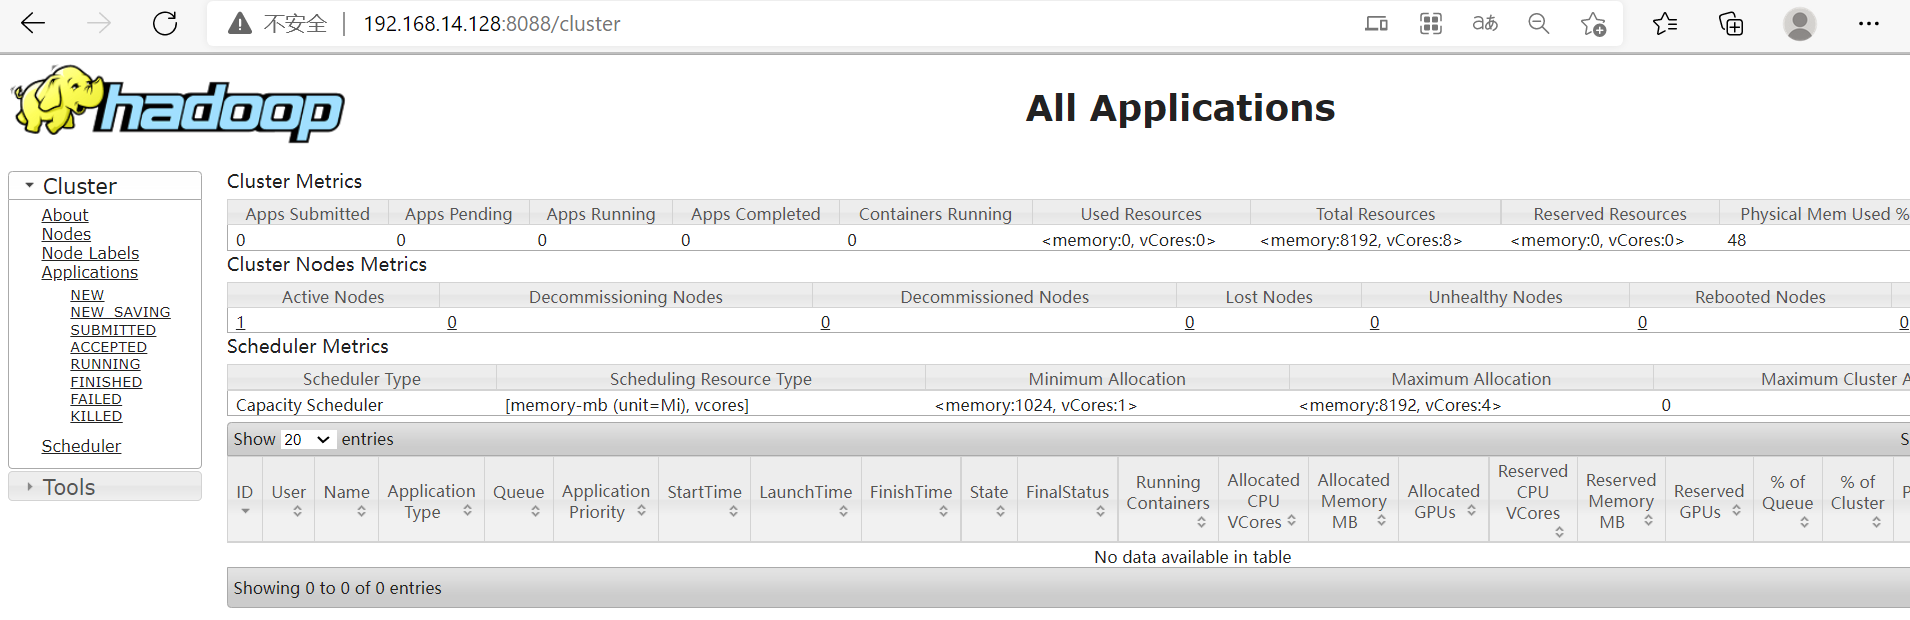Open the cast/device screen icon in address bar
The height and width of the screenshot is (620, 1910).
coord(1377,23)
